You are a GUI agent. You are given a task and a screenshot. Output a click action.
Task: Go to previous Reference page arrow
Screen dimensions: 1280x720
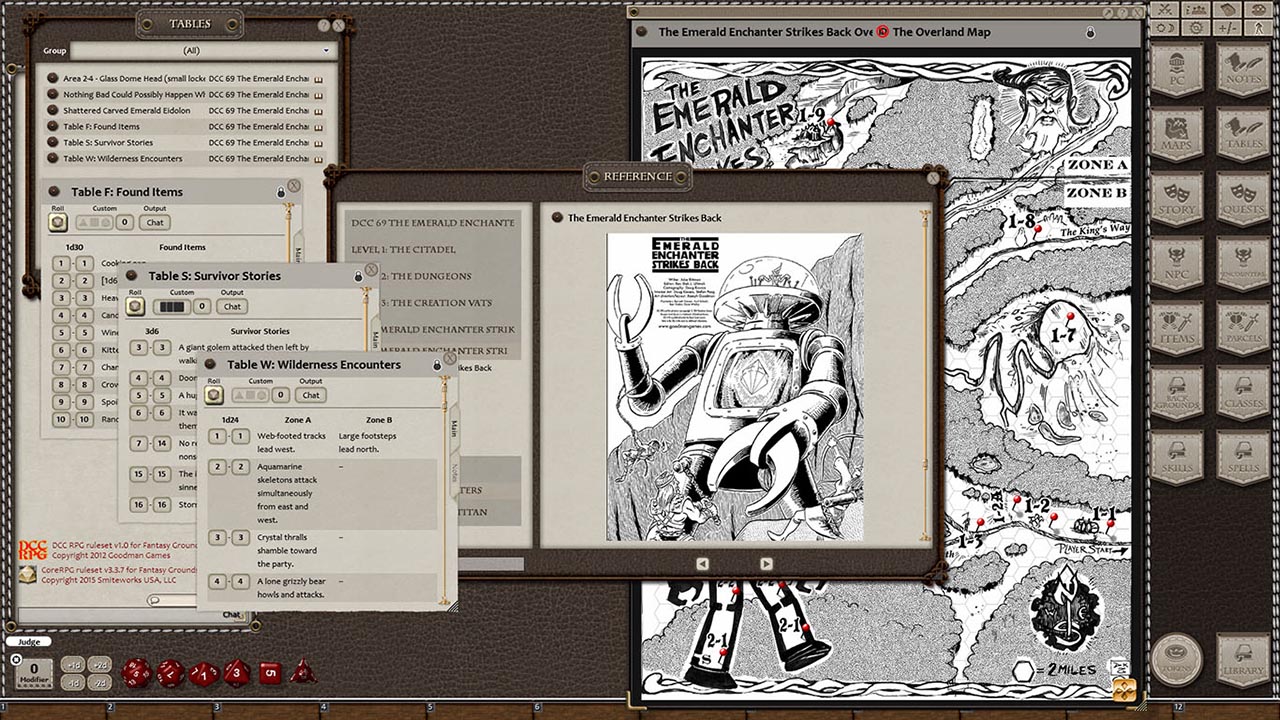click(702, 564)
